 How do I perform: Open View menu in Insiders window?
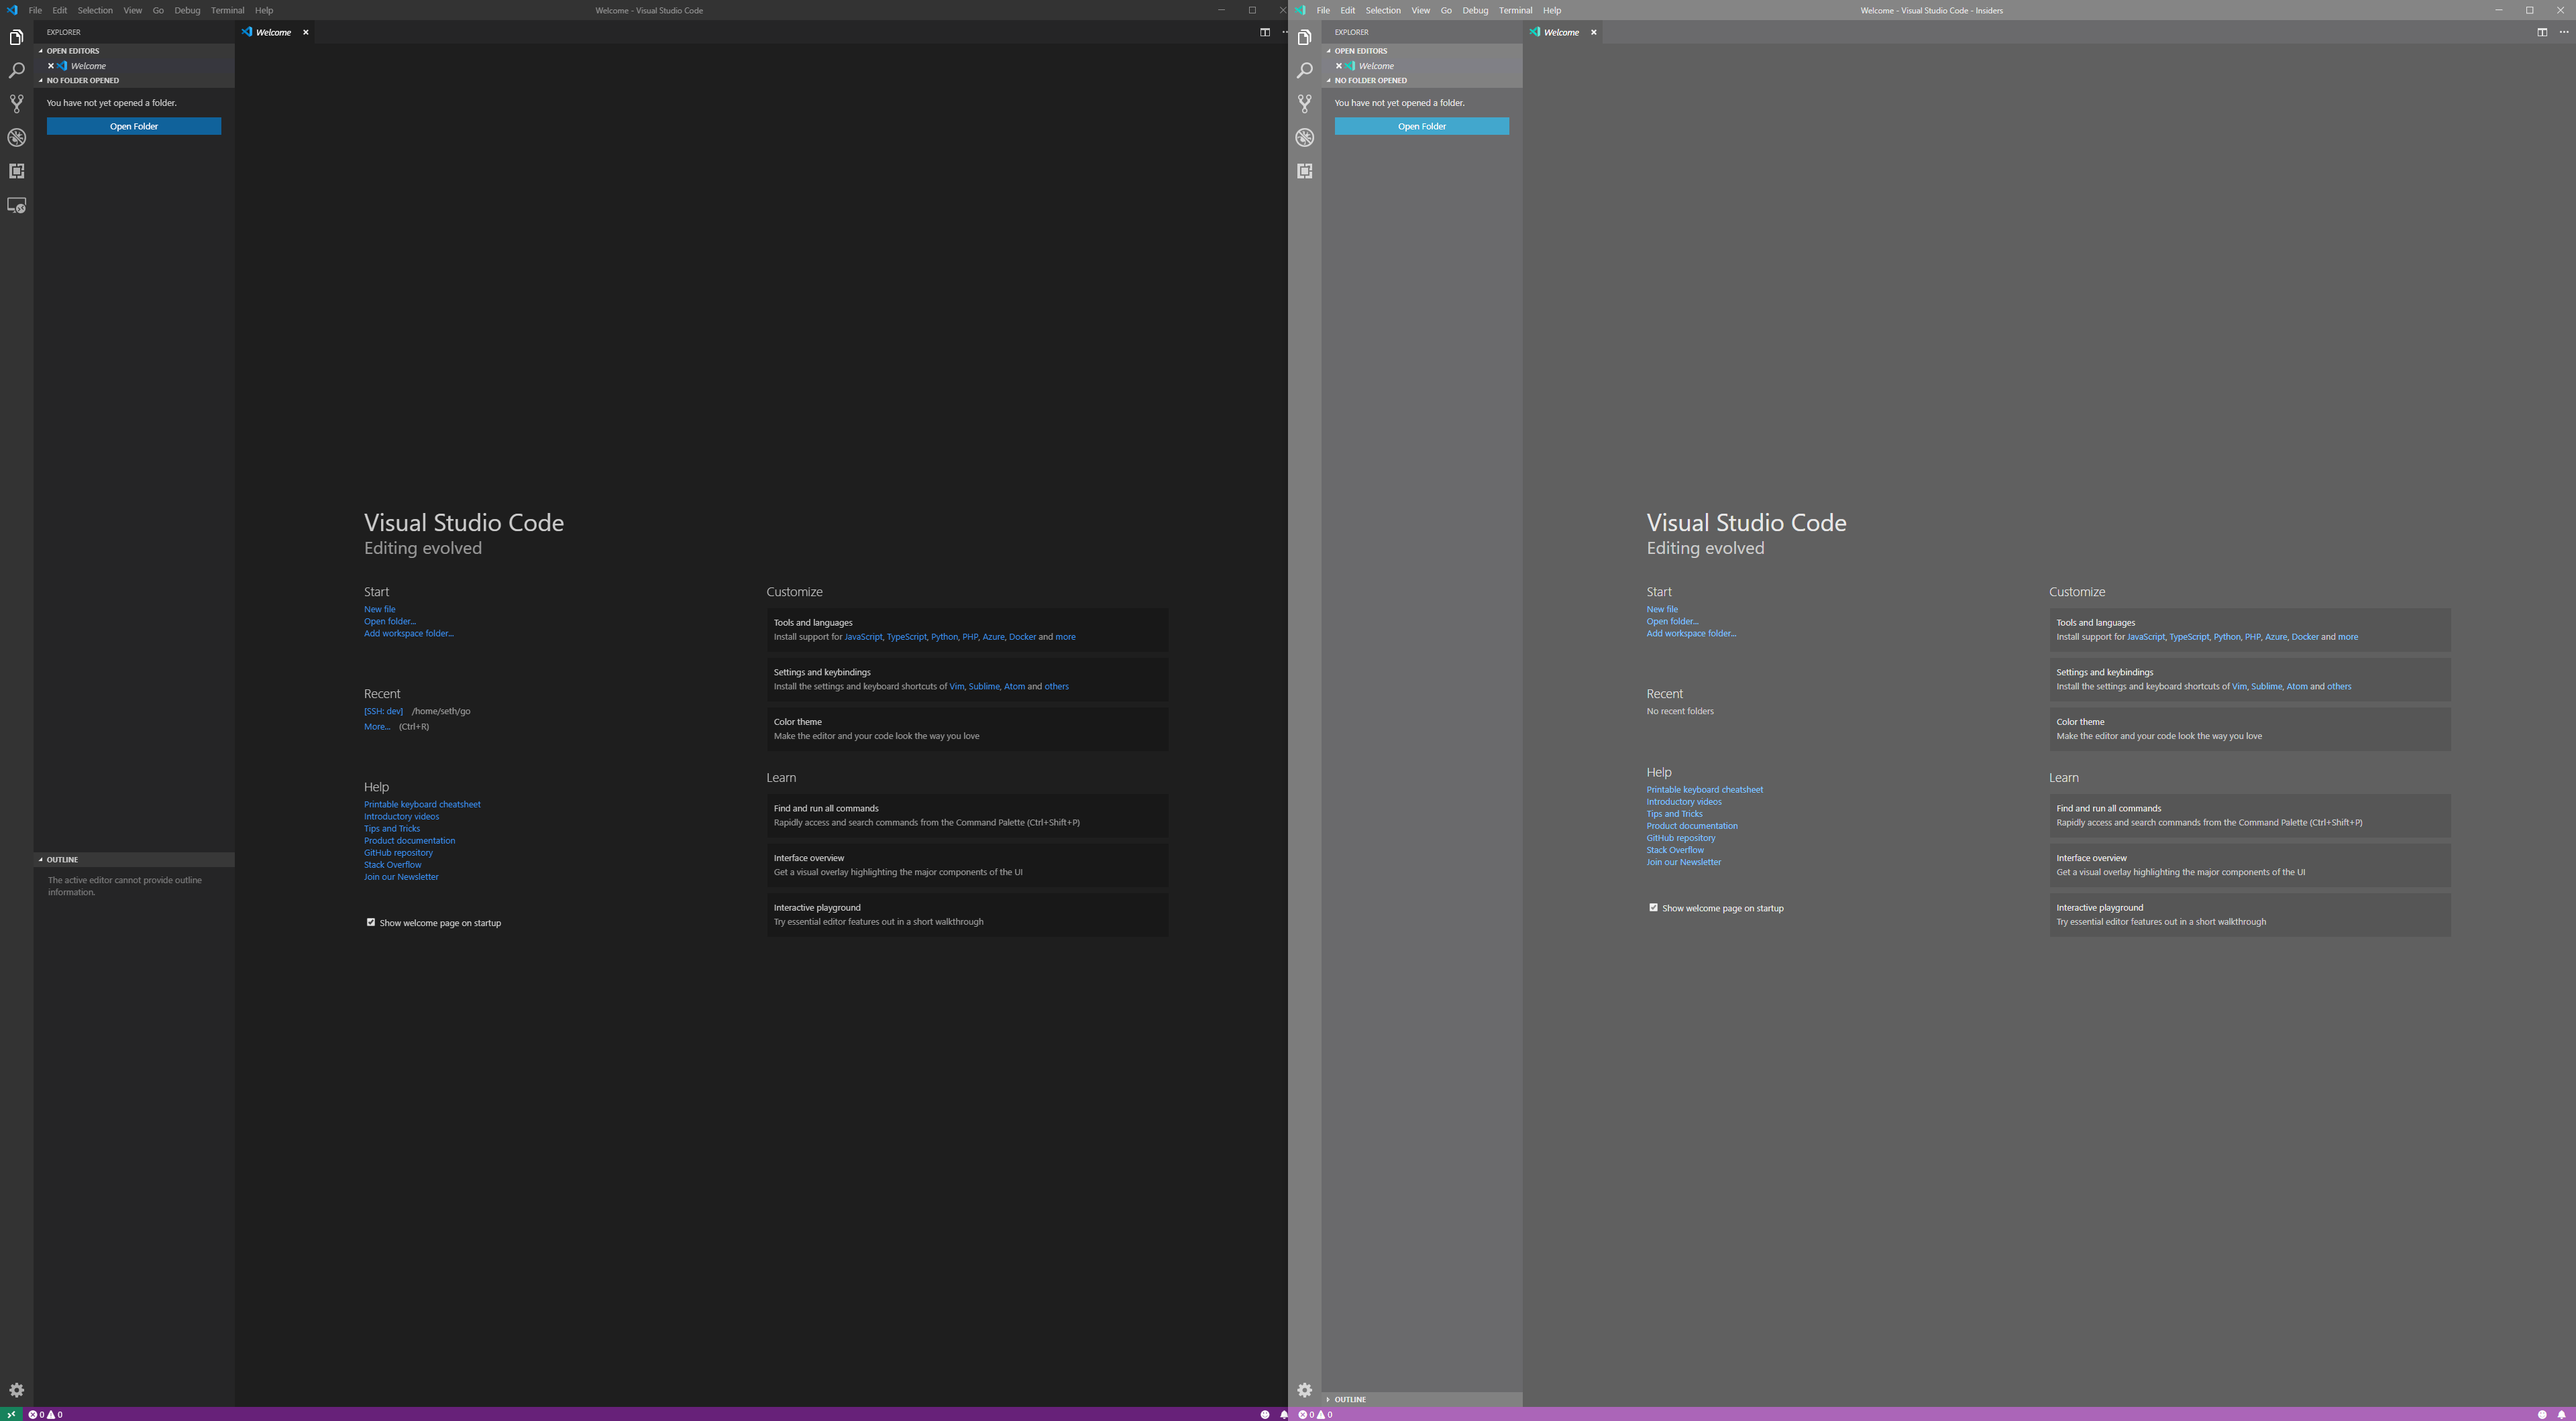pos(1420,10)
